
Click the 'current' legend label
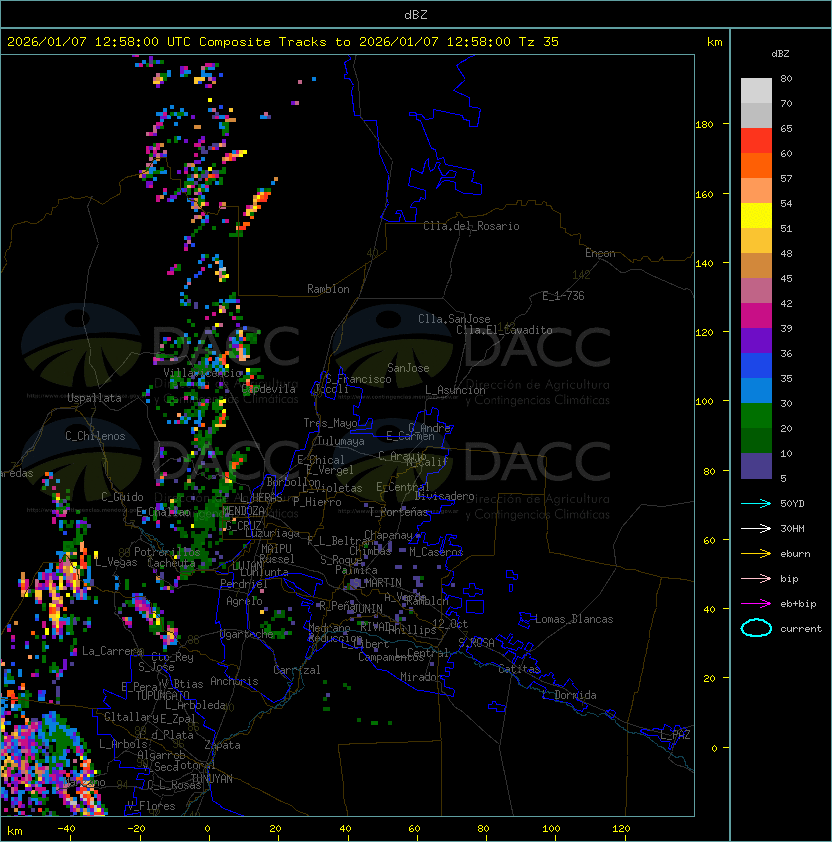pyautogui.click(x=801, y=628)
